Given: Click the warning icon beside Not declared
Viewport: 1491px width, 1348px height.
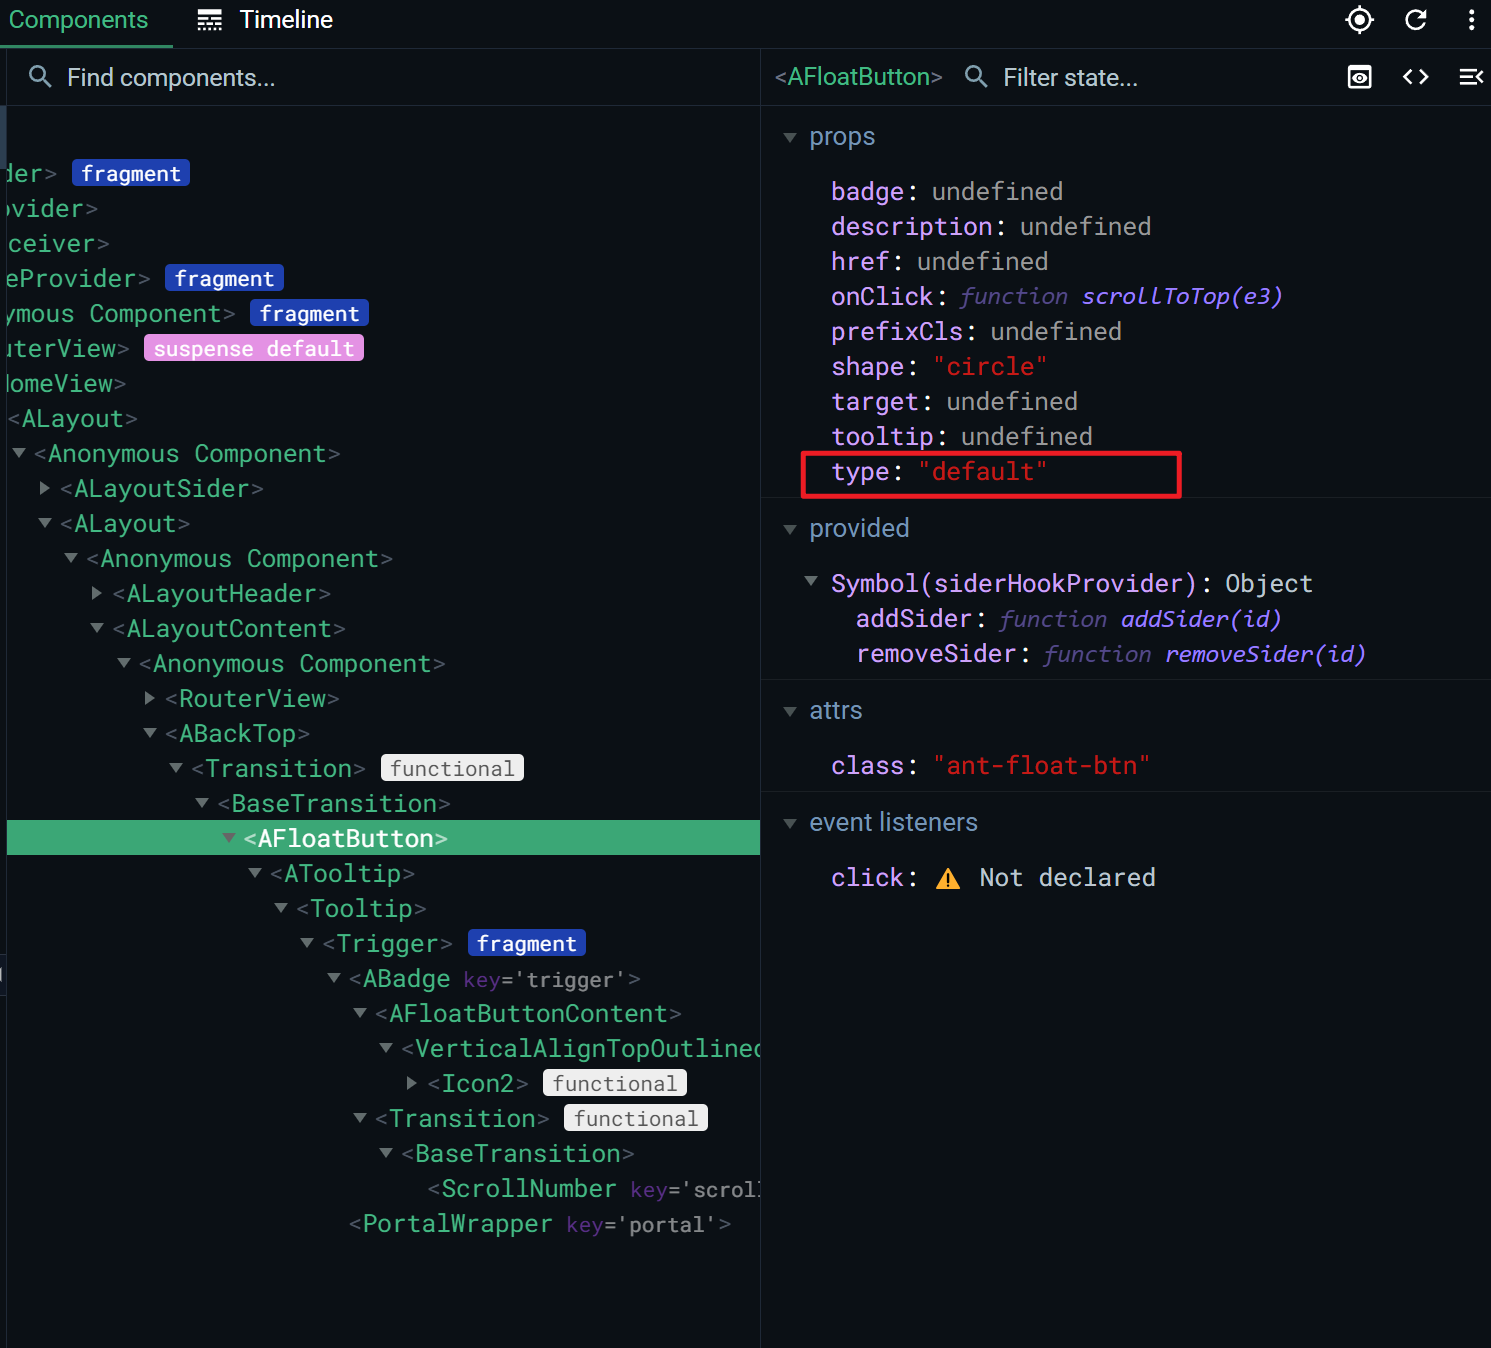Looking at the screenshot, I should [947, 877].
